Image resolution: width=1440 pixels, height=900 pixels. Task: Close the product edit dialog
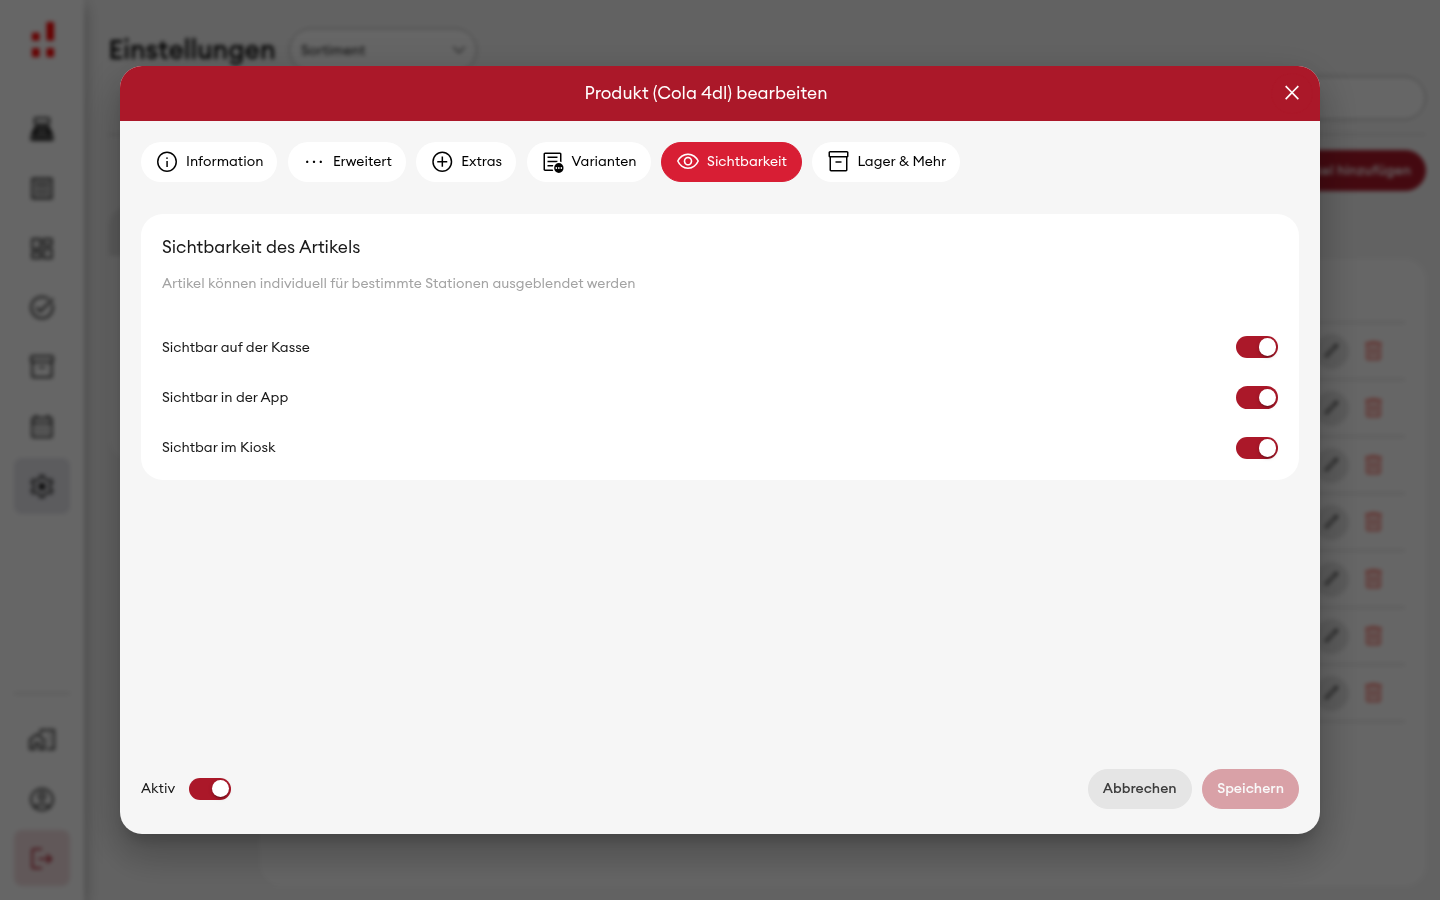click(x=1292, y=93)
